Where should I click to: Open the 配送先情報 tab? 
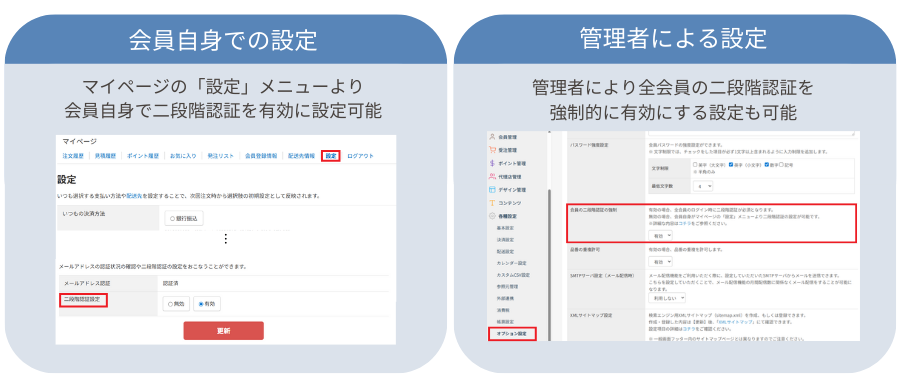(x=301, y=156)
